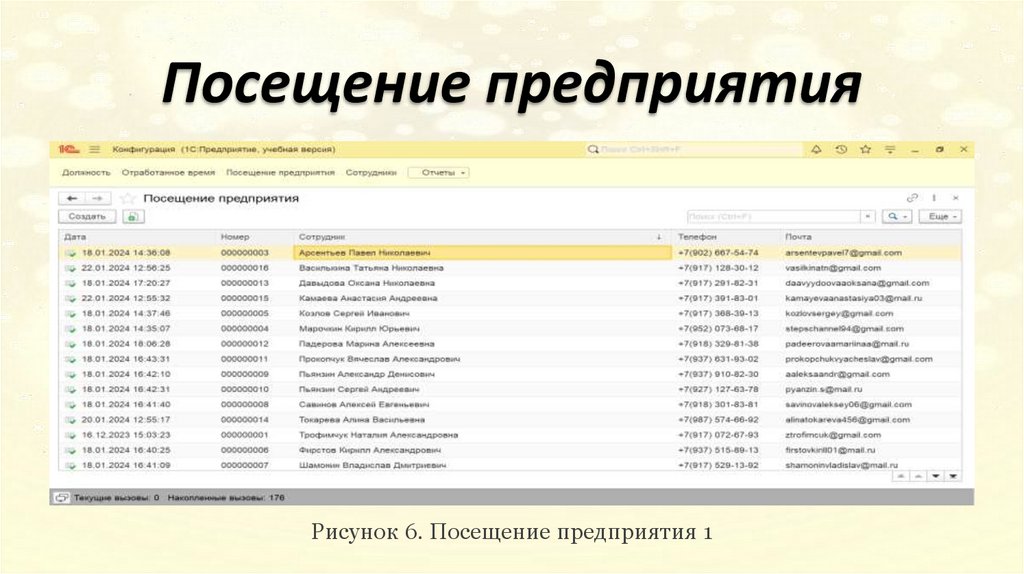Open Отчеты dropdown menu

pyautogui.click(x=439, y=173)
